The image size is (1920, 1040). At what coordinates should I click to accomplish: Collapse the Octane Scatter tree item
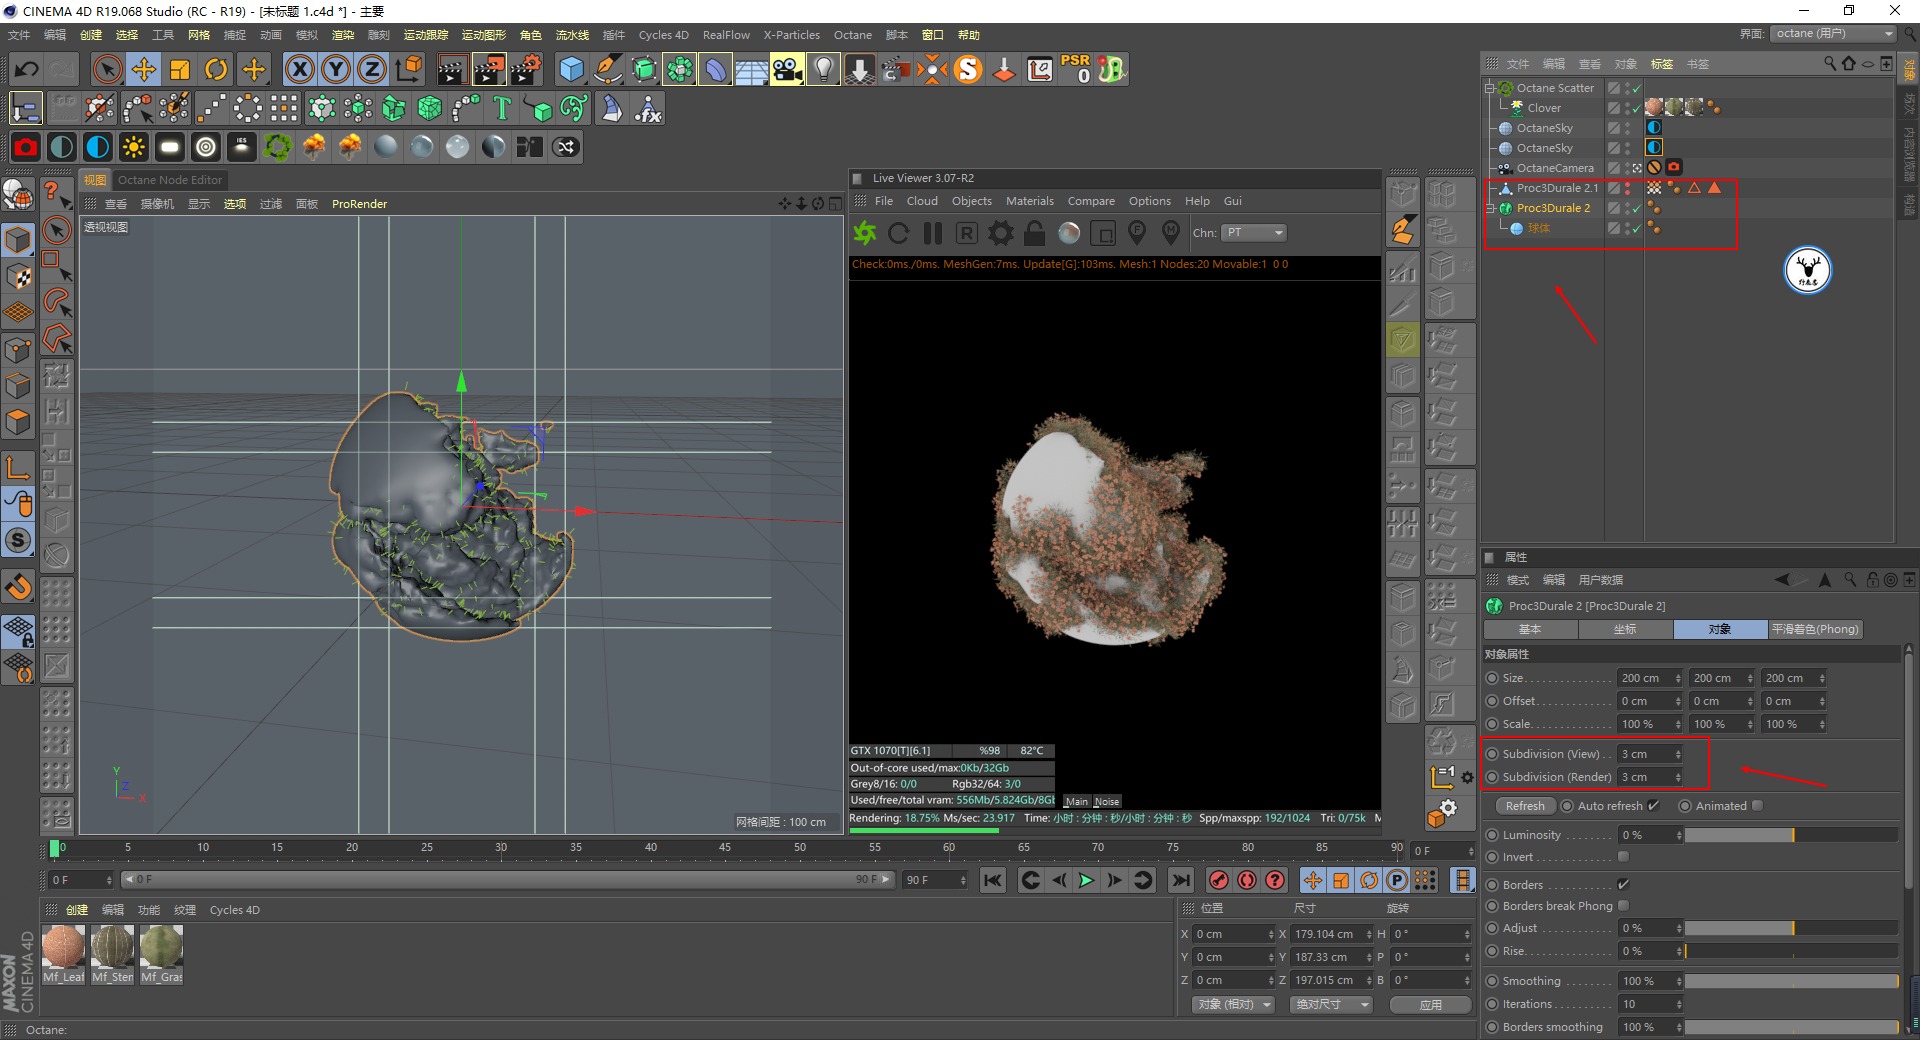[x=1489, y=88]
